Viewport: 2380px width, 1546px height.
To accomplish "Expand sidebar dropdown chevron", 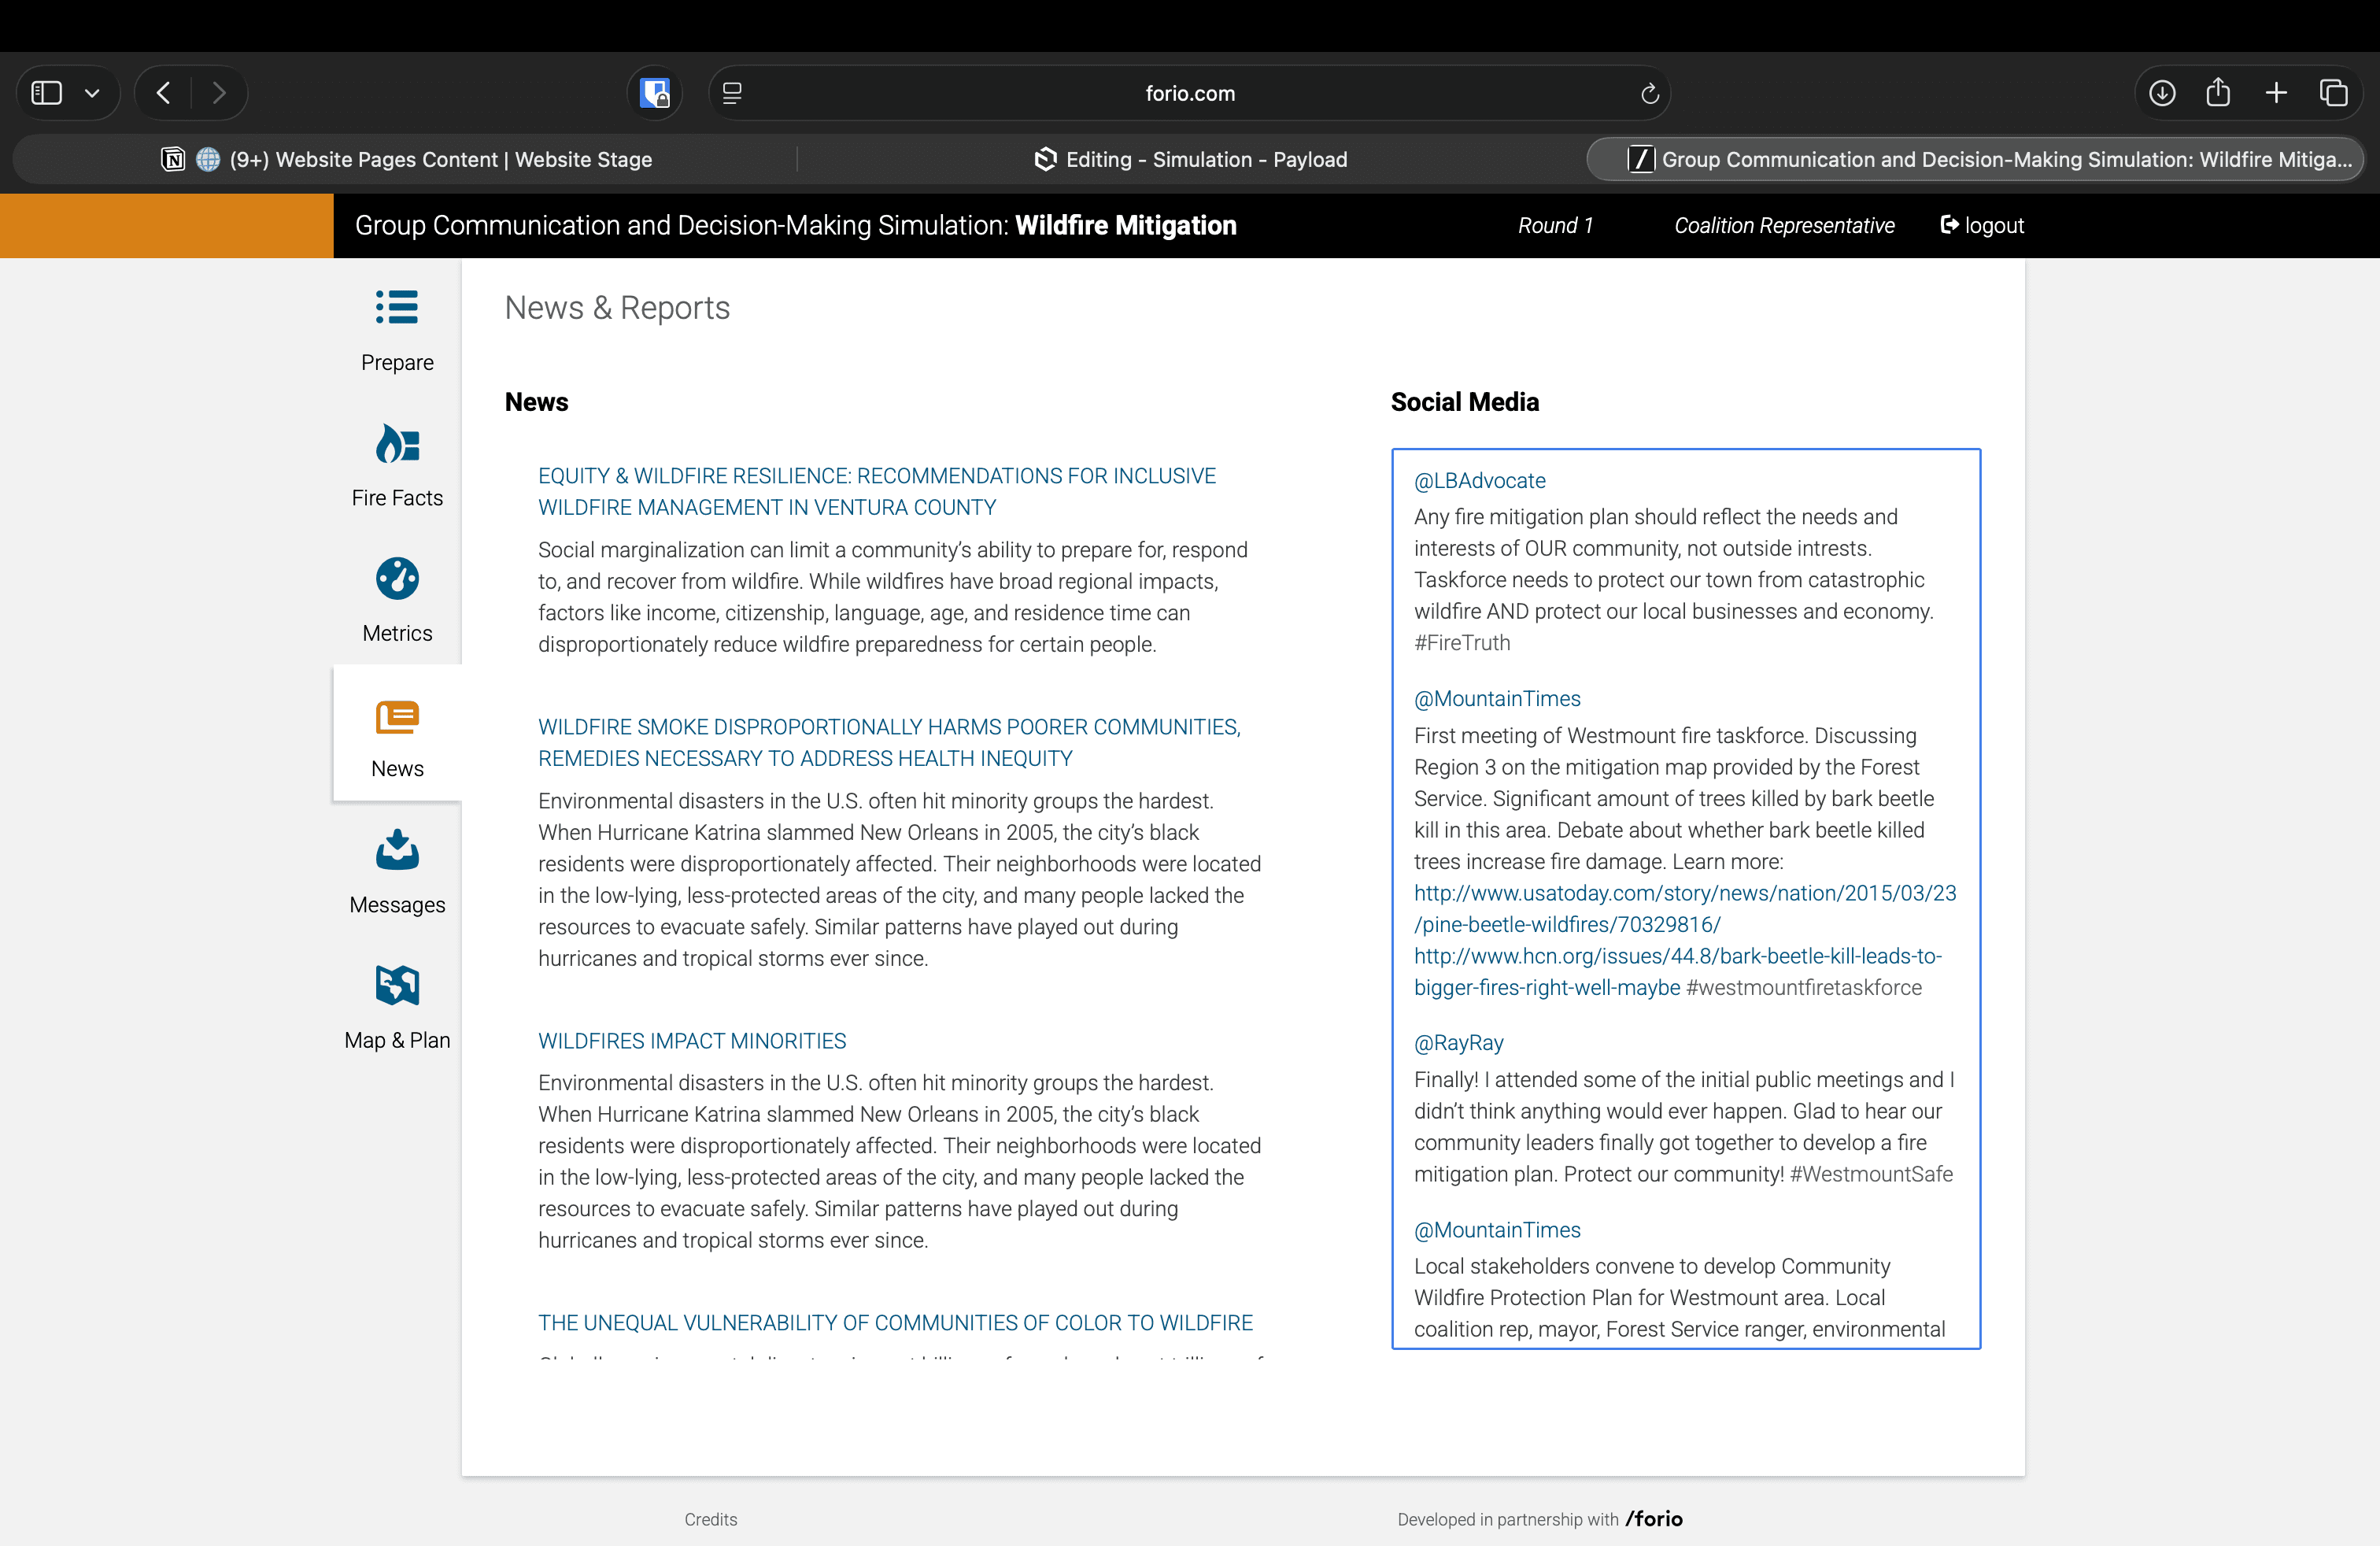I will [92, 93].
